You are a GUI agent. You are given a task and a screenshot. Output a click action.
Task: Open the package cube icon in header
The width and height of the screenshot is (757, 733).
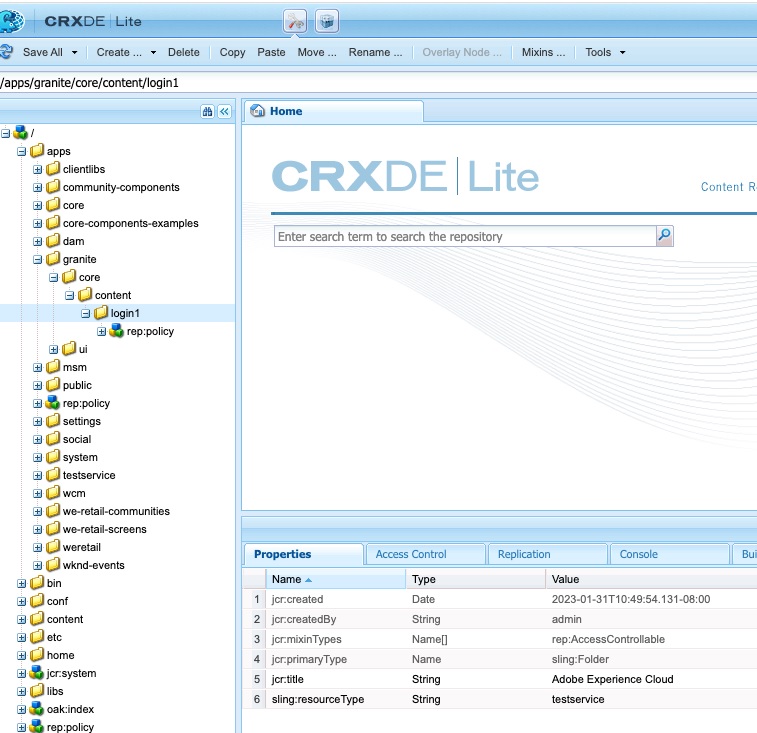[x=327, y=21]
